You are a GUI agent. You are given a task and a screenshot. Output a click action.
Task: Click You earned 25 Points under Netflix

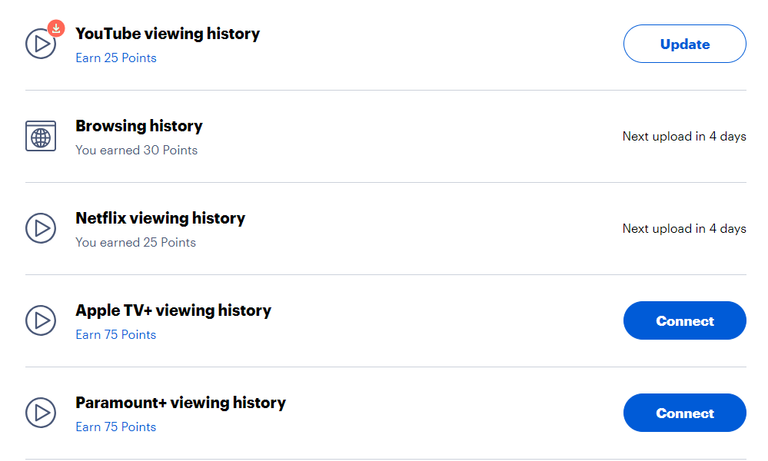click(136, 242)
